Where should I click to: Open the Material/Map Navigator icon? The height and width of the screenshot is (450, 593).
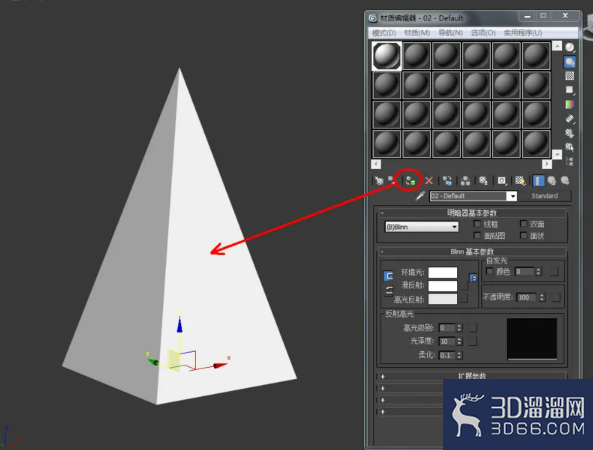[570, 161]
